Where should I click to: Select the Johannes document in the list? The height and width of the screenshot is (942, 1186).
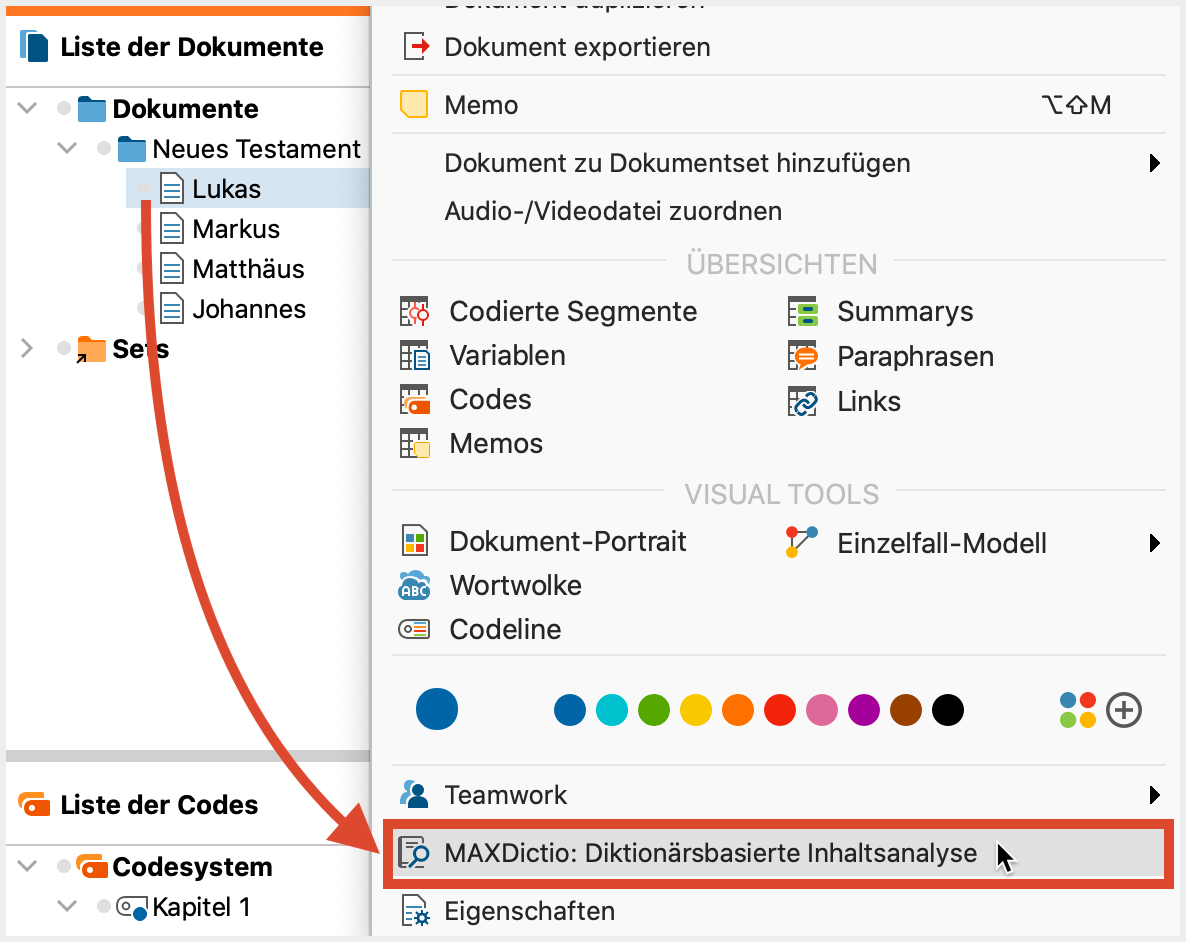[249, 309]
